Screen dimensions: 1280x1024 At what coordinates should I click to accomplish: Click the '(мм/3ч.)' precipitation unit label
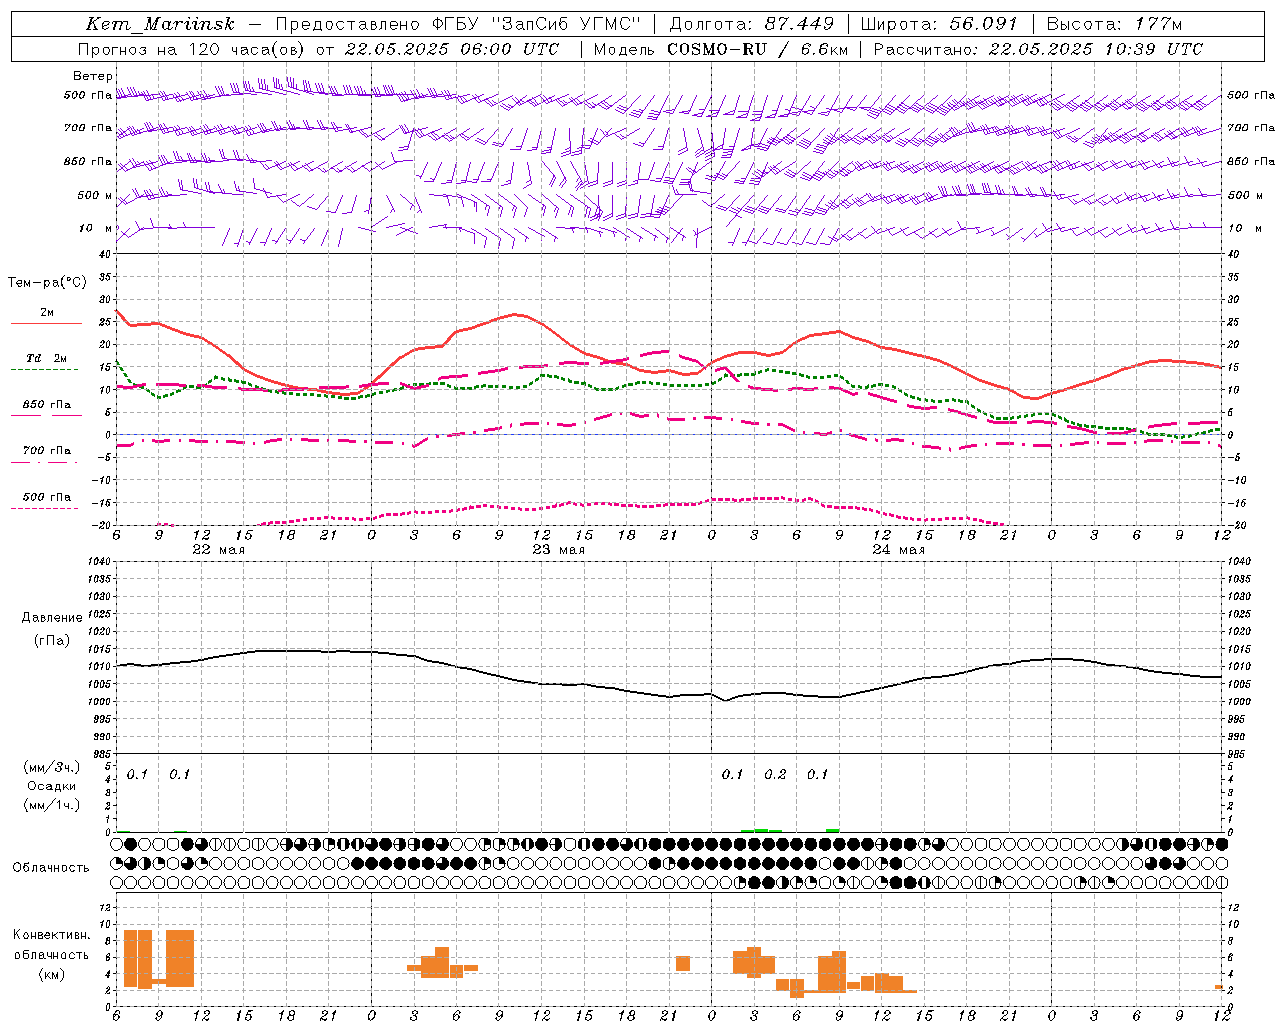52,767
